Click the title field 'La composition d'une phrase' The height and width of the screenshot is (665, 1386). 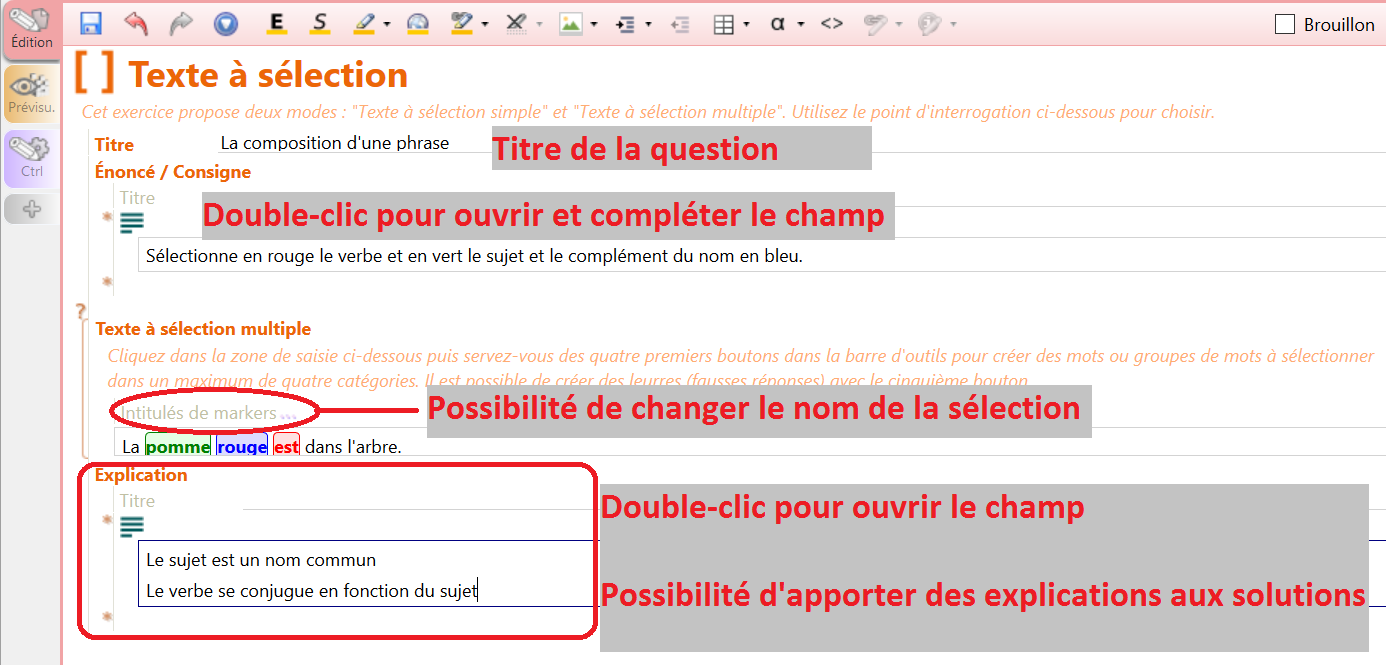click(335, 143)
